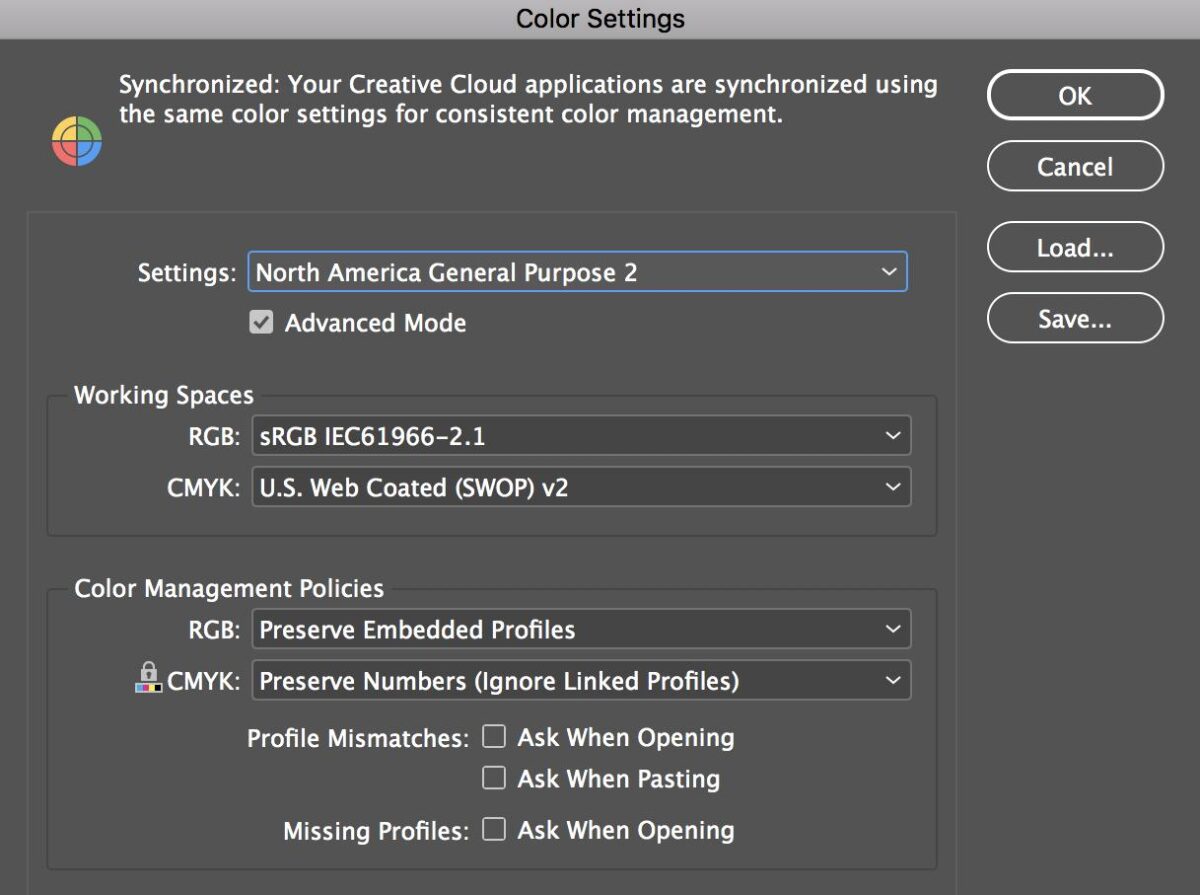Screen dimensions: 1200x895
Task: Click the synchronized color wheel icon
Action: tap(77, 141)
